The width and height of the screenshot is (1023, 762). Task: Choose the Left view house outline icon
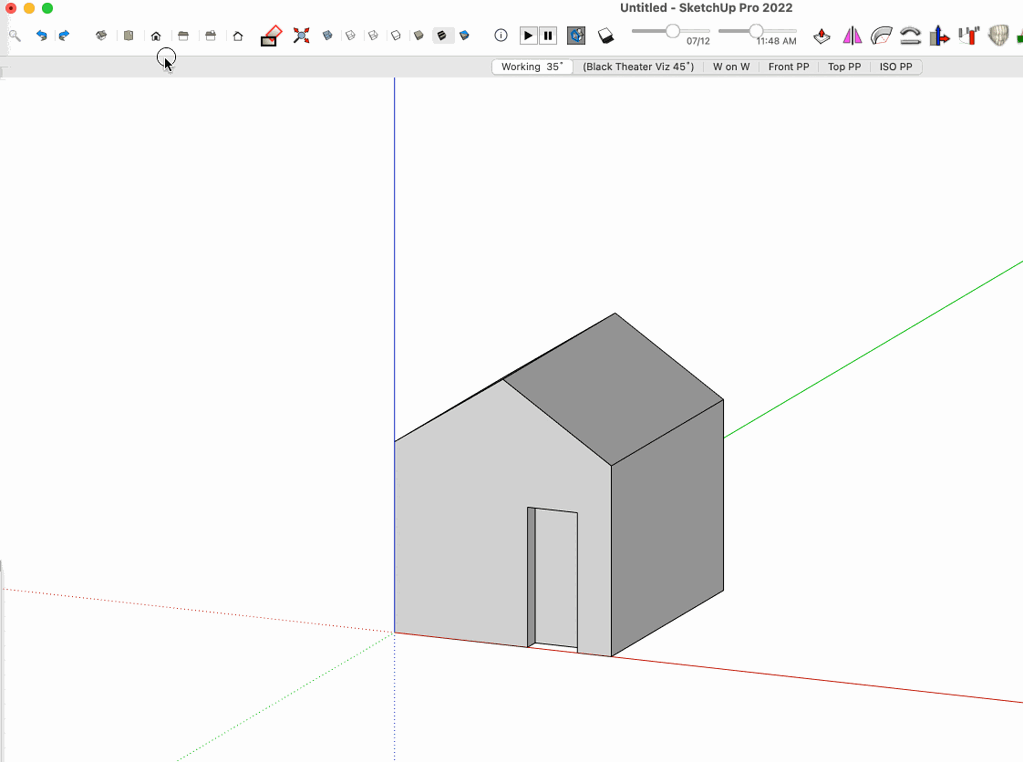(238, 36)
